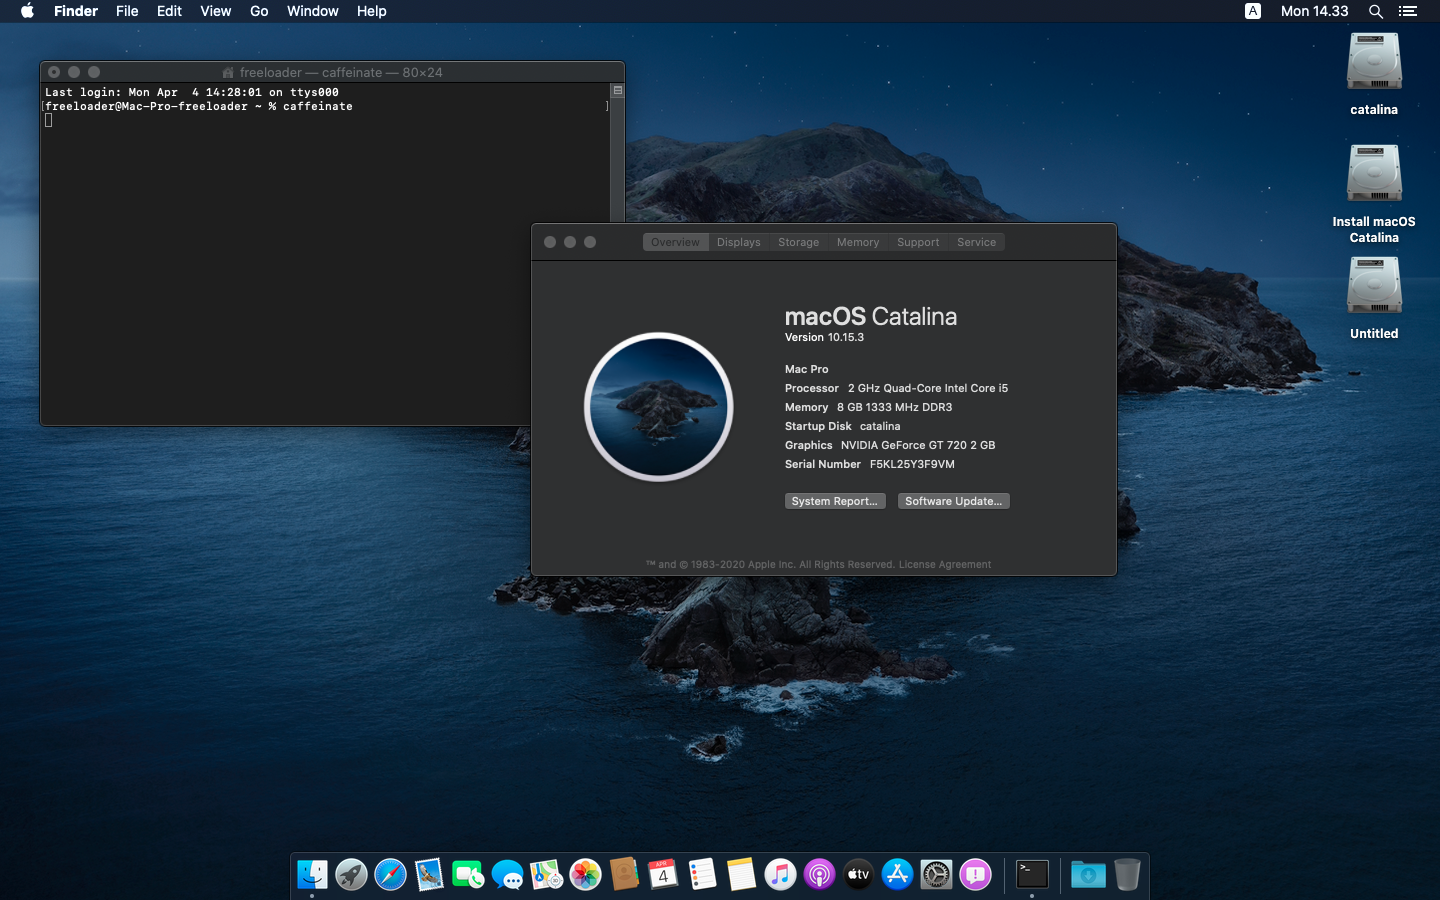
Task: Click the Terminal icon in dock
Action: point(1031,875)
